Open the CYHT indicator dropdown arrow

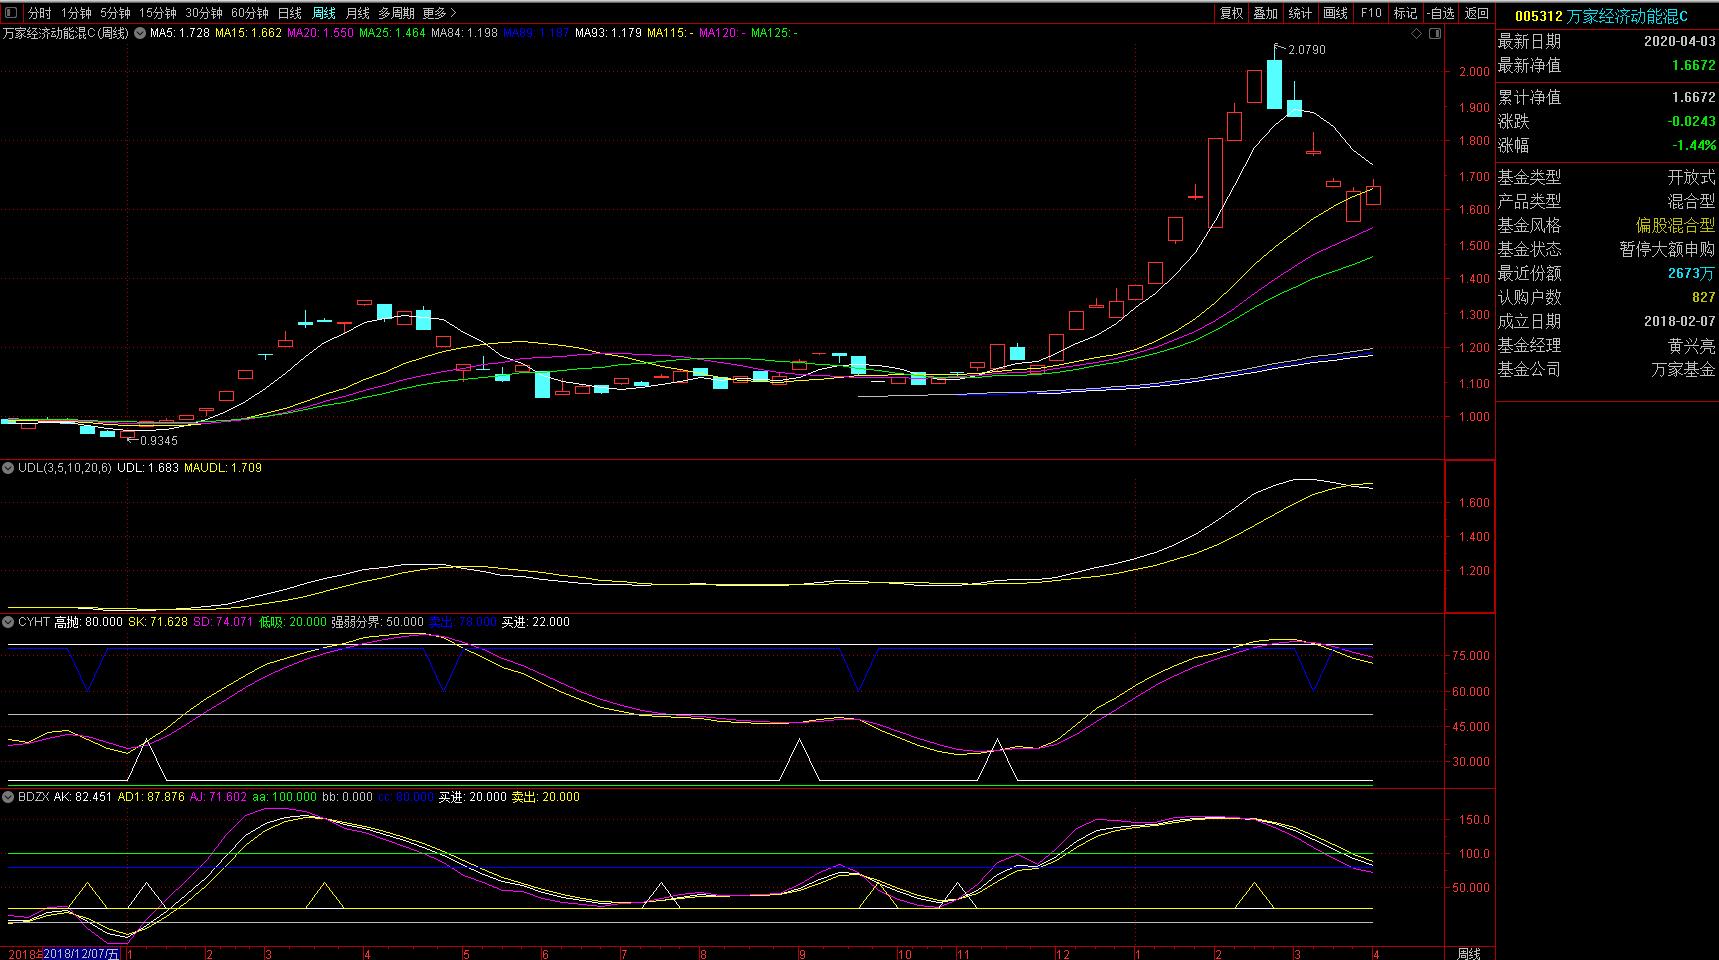pyautogui.click(x=9, y=622)
